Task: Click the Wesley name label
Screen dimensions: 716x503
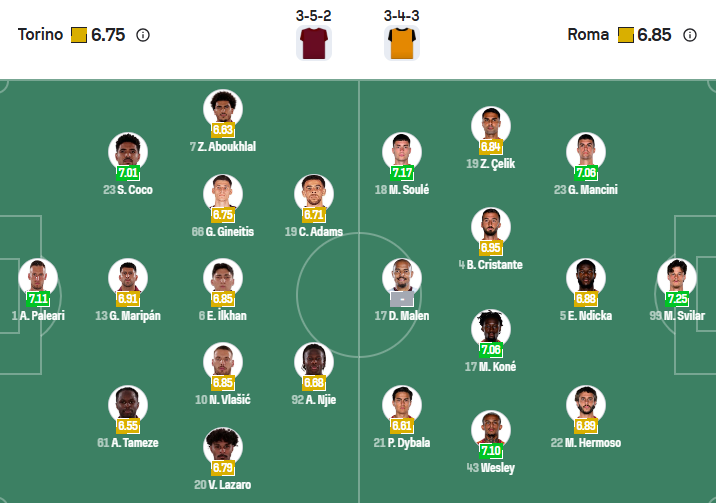Action: pyautogui.click(x=490, y=467)
